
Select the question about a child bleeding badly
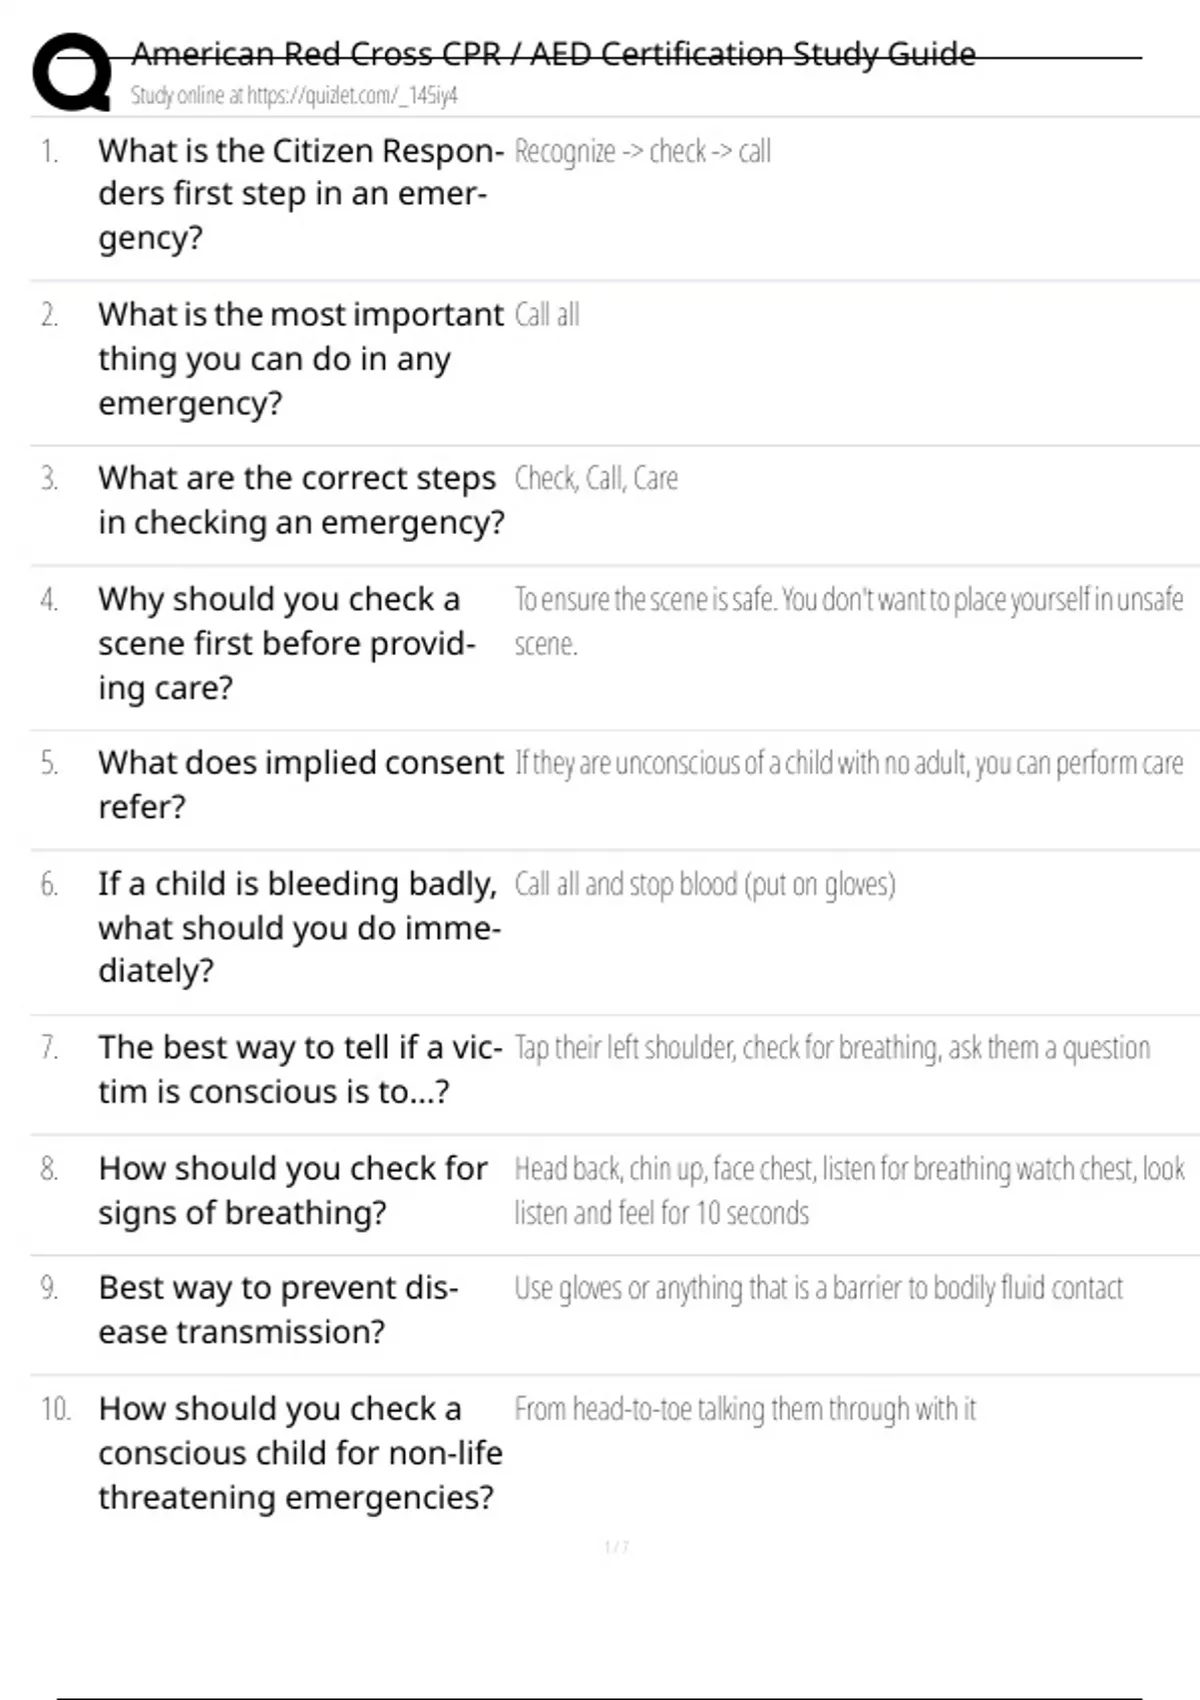[x=299, y=927]
